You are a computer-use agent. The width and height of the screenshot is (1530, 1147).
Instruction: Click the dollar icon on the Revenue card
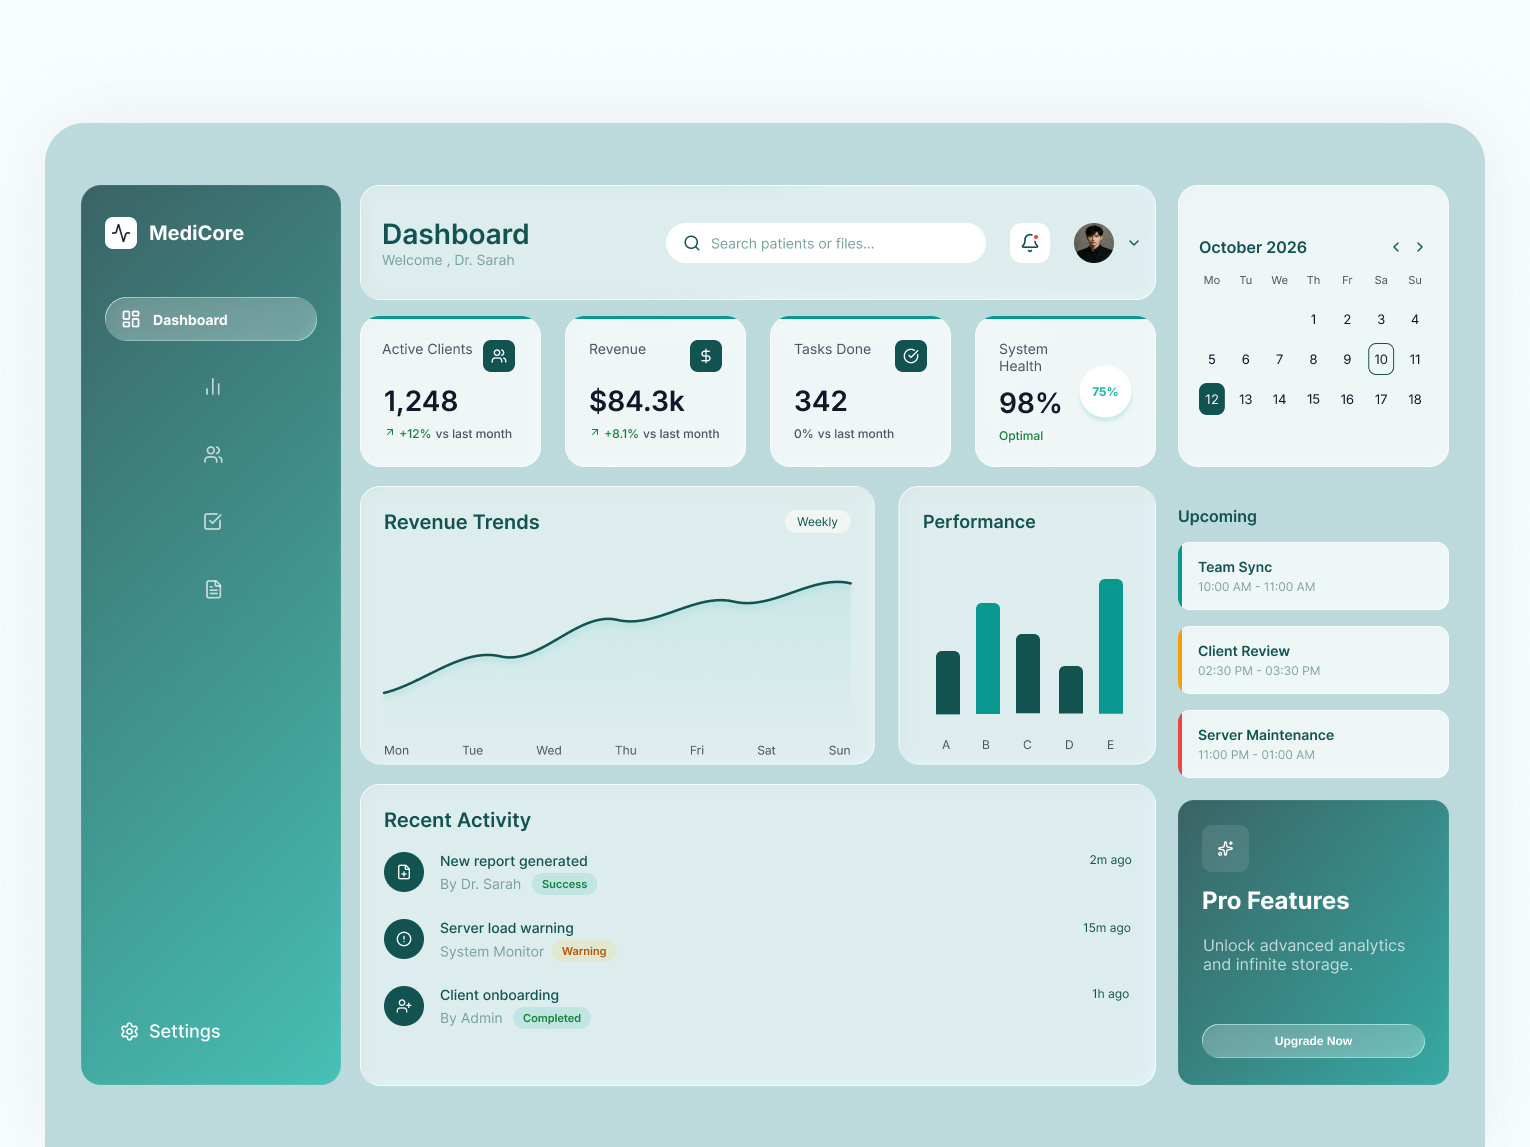(705, 355)
